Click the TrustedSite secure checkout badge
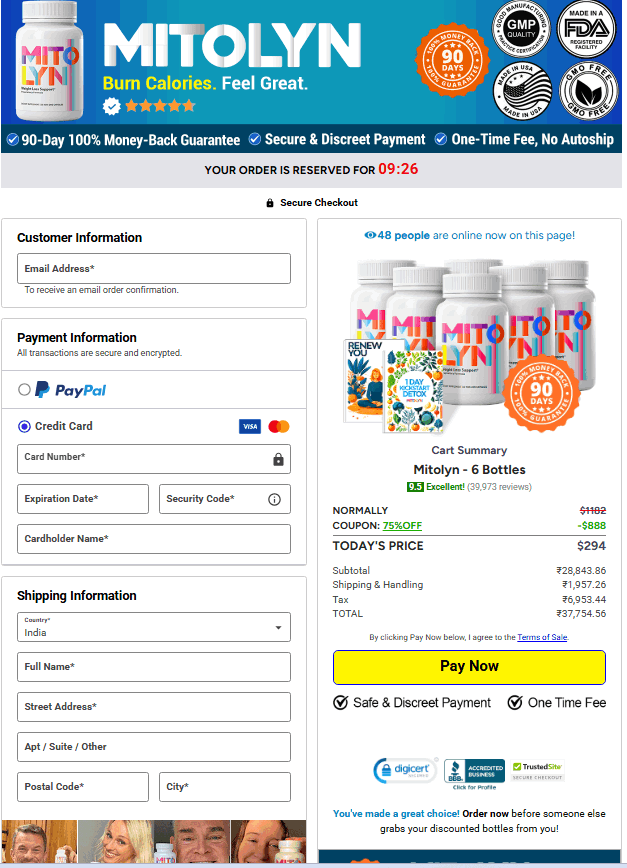This screenshot has height=868, width=627. (537, 771)
